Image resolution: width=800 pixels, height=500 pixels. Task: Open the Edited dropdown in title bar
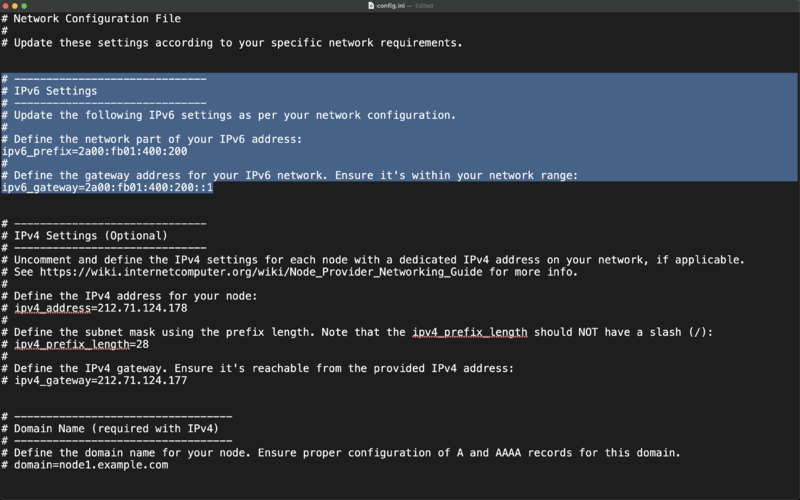[424, 6]
